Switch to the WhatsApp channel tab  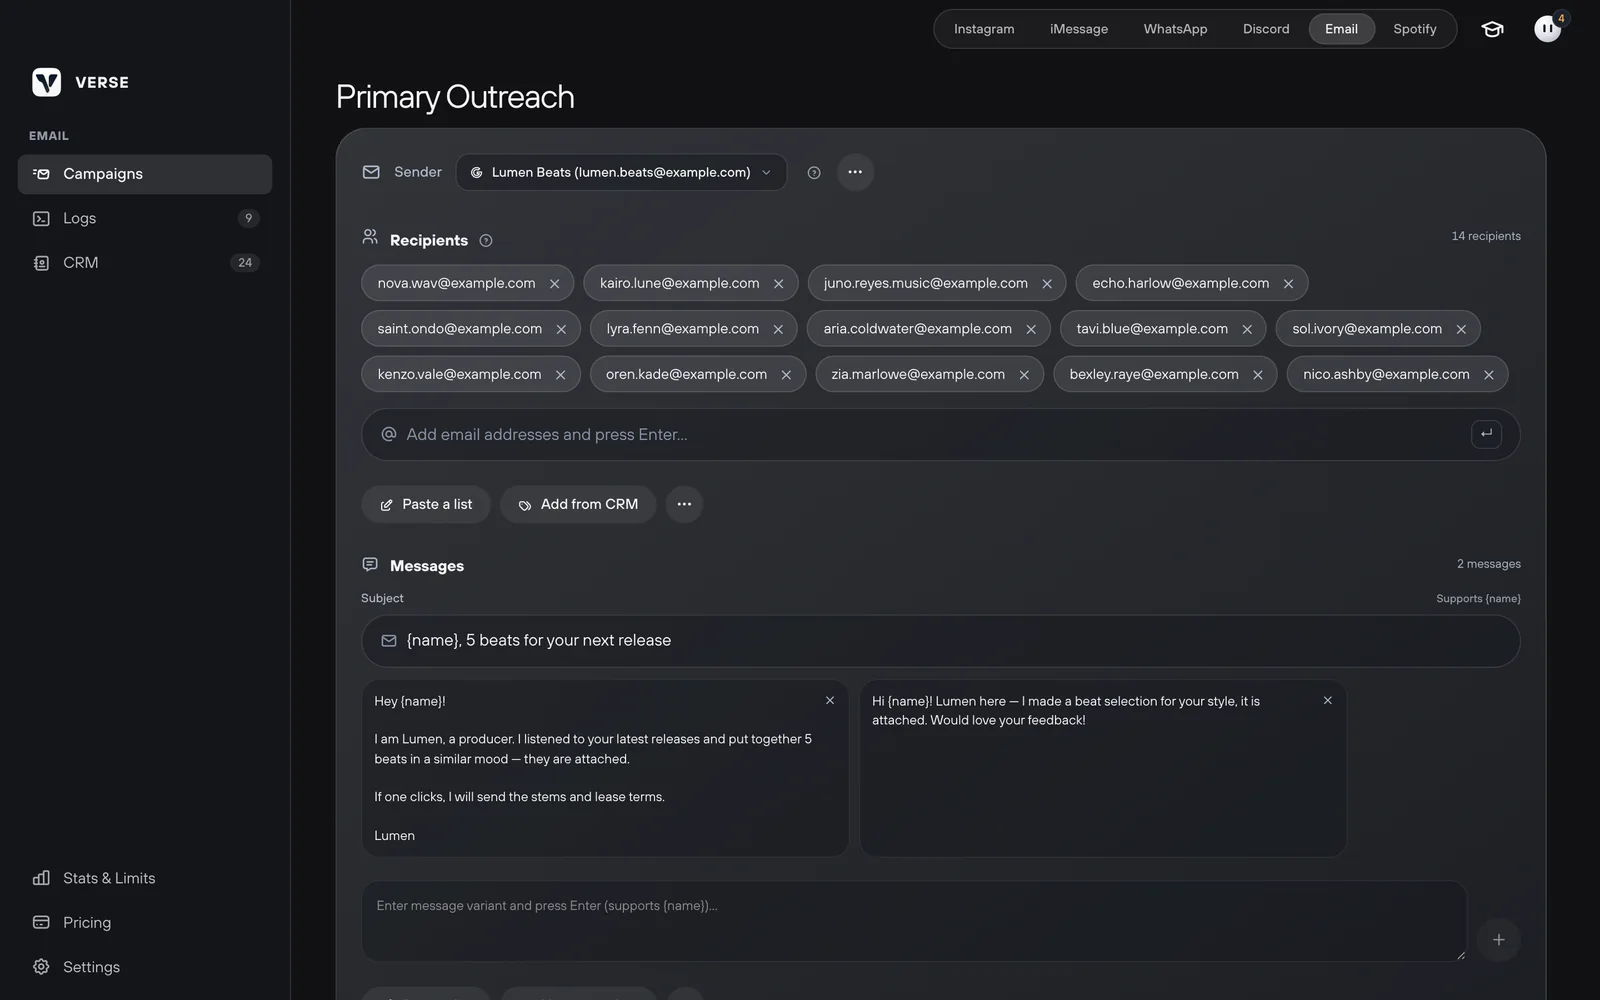pyautogui.click(x=1175, y=29)
